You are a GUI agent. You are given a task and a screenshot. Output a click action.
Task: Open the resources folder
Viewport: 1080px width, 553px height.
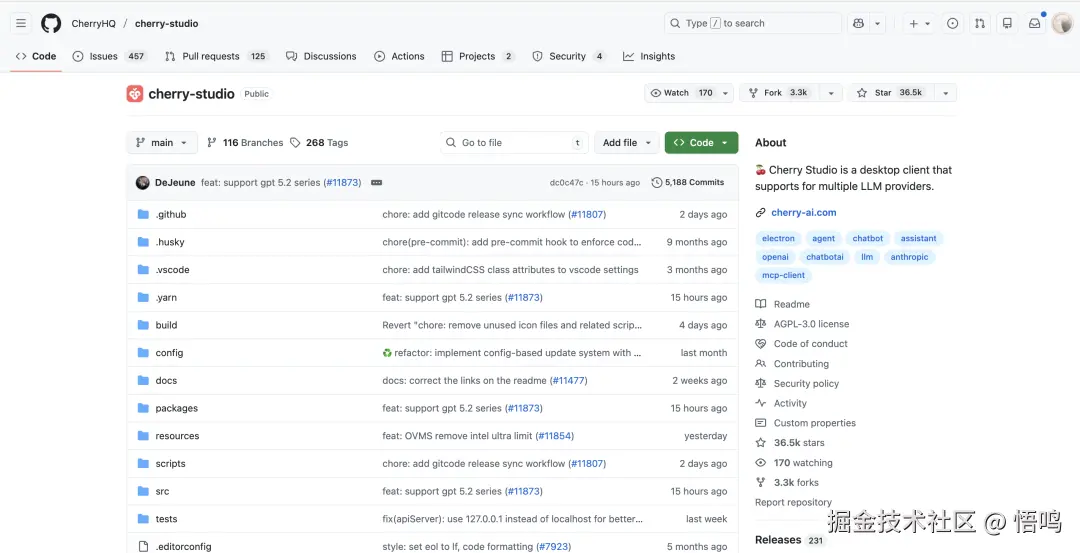tap(177, 436)
